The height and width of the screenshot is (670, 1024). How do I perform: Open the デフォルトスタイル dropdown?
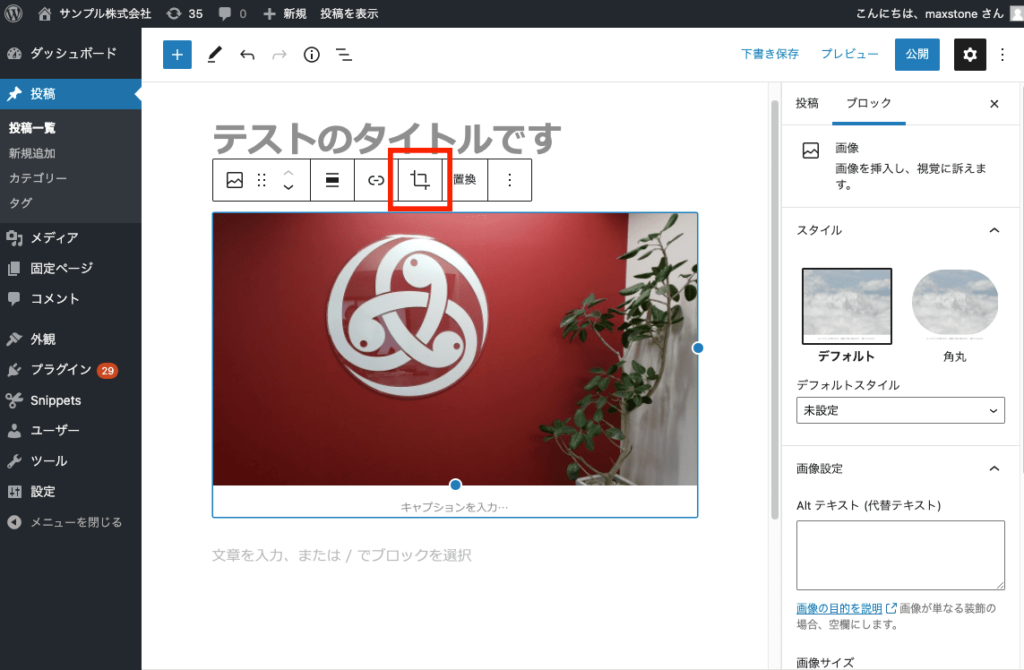point(900,410)
